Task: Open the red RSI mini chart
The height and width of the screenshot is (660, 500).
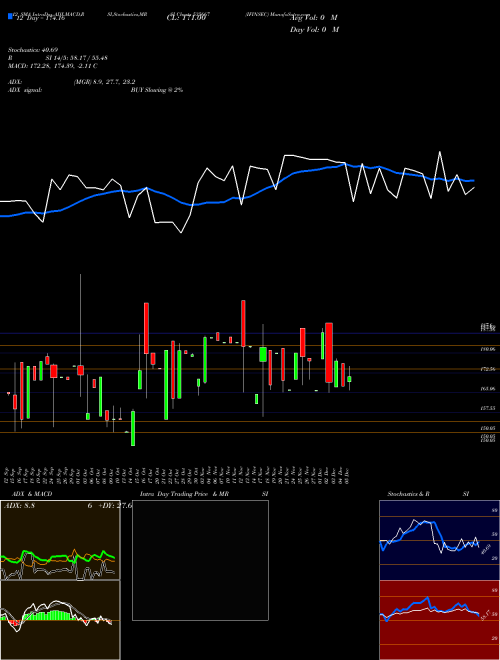Action: click(x=439, y=620)
